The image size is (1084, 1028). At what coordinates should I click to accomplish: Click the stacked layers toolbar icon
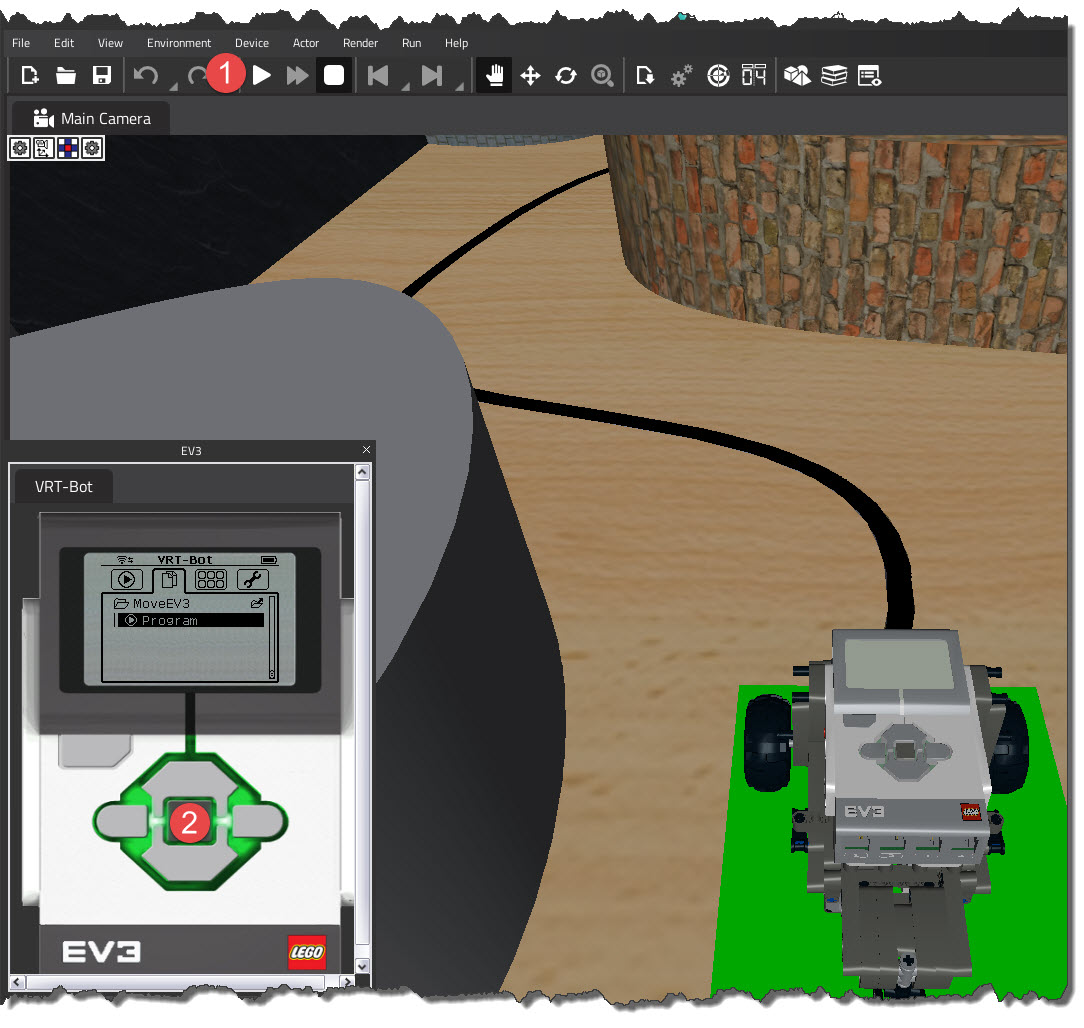click(x=834, y=75)
